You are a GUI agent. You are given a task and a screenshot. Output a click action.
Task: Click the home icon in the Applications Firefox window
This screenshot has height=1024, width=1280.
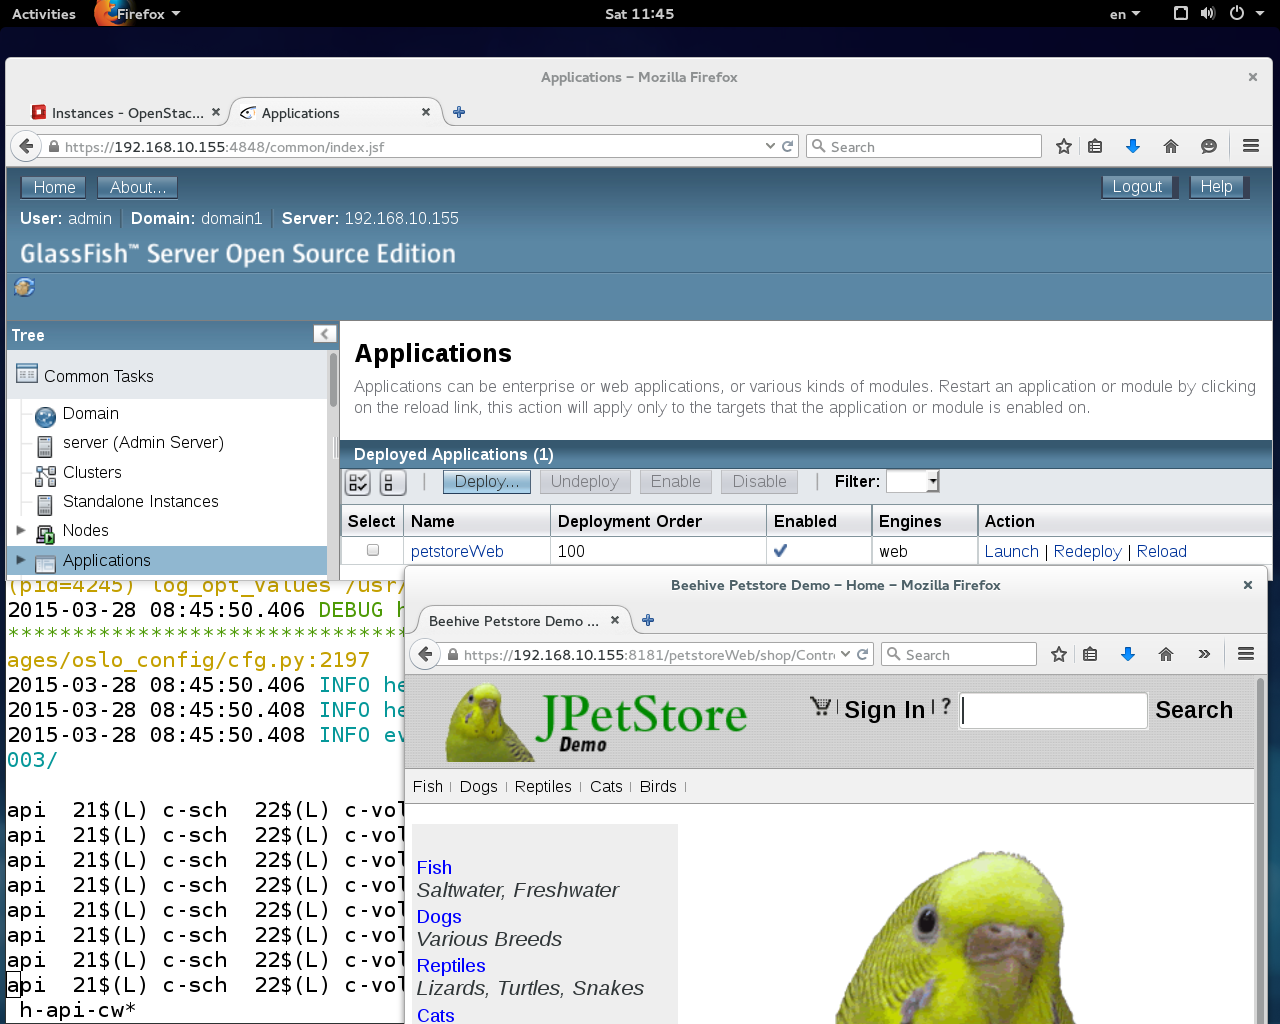[1171, 146]
